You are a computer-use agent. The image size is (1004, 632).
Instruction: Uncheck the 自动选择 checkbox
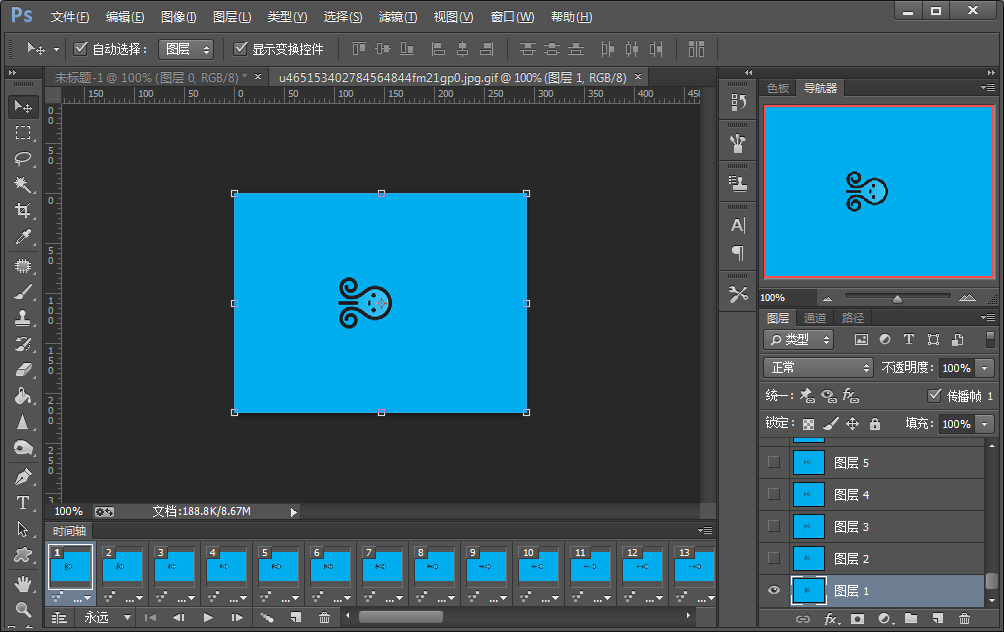pyautogui.click(x=81, y=49)
